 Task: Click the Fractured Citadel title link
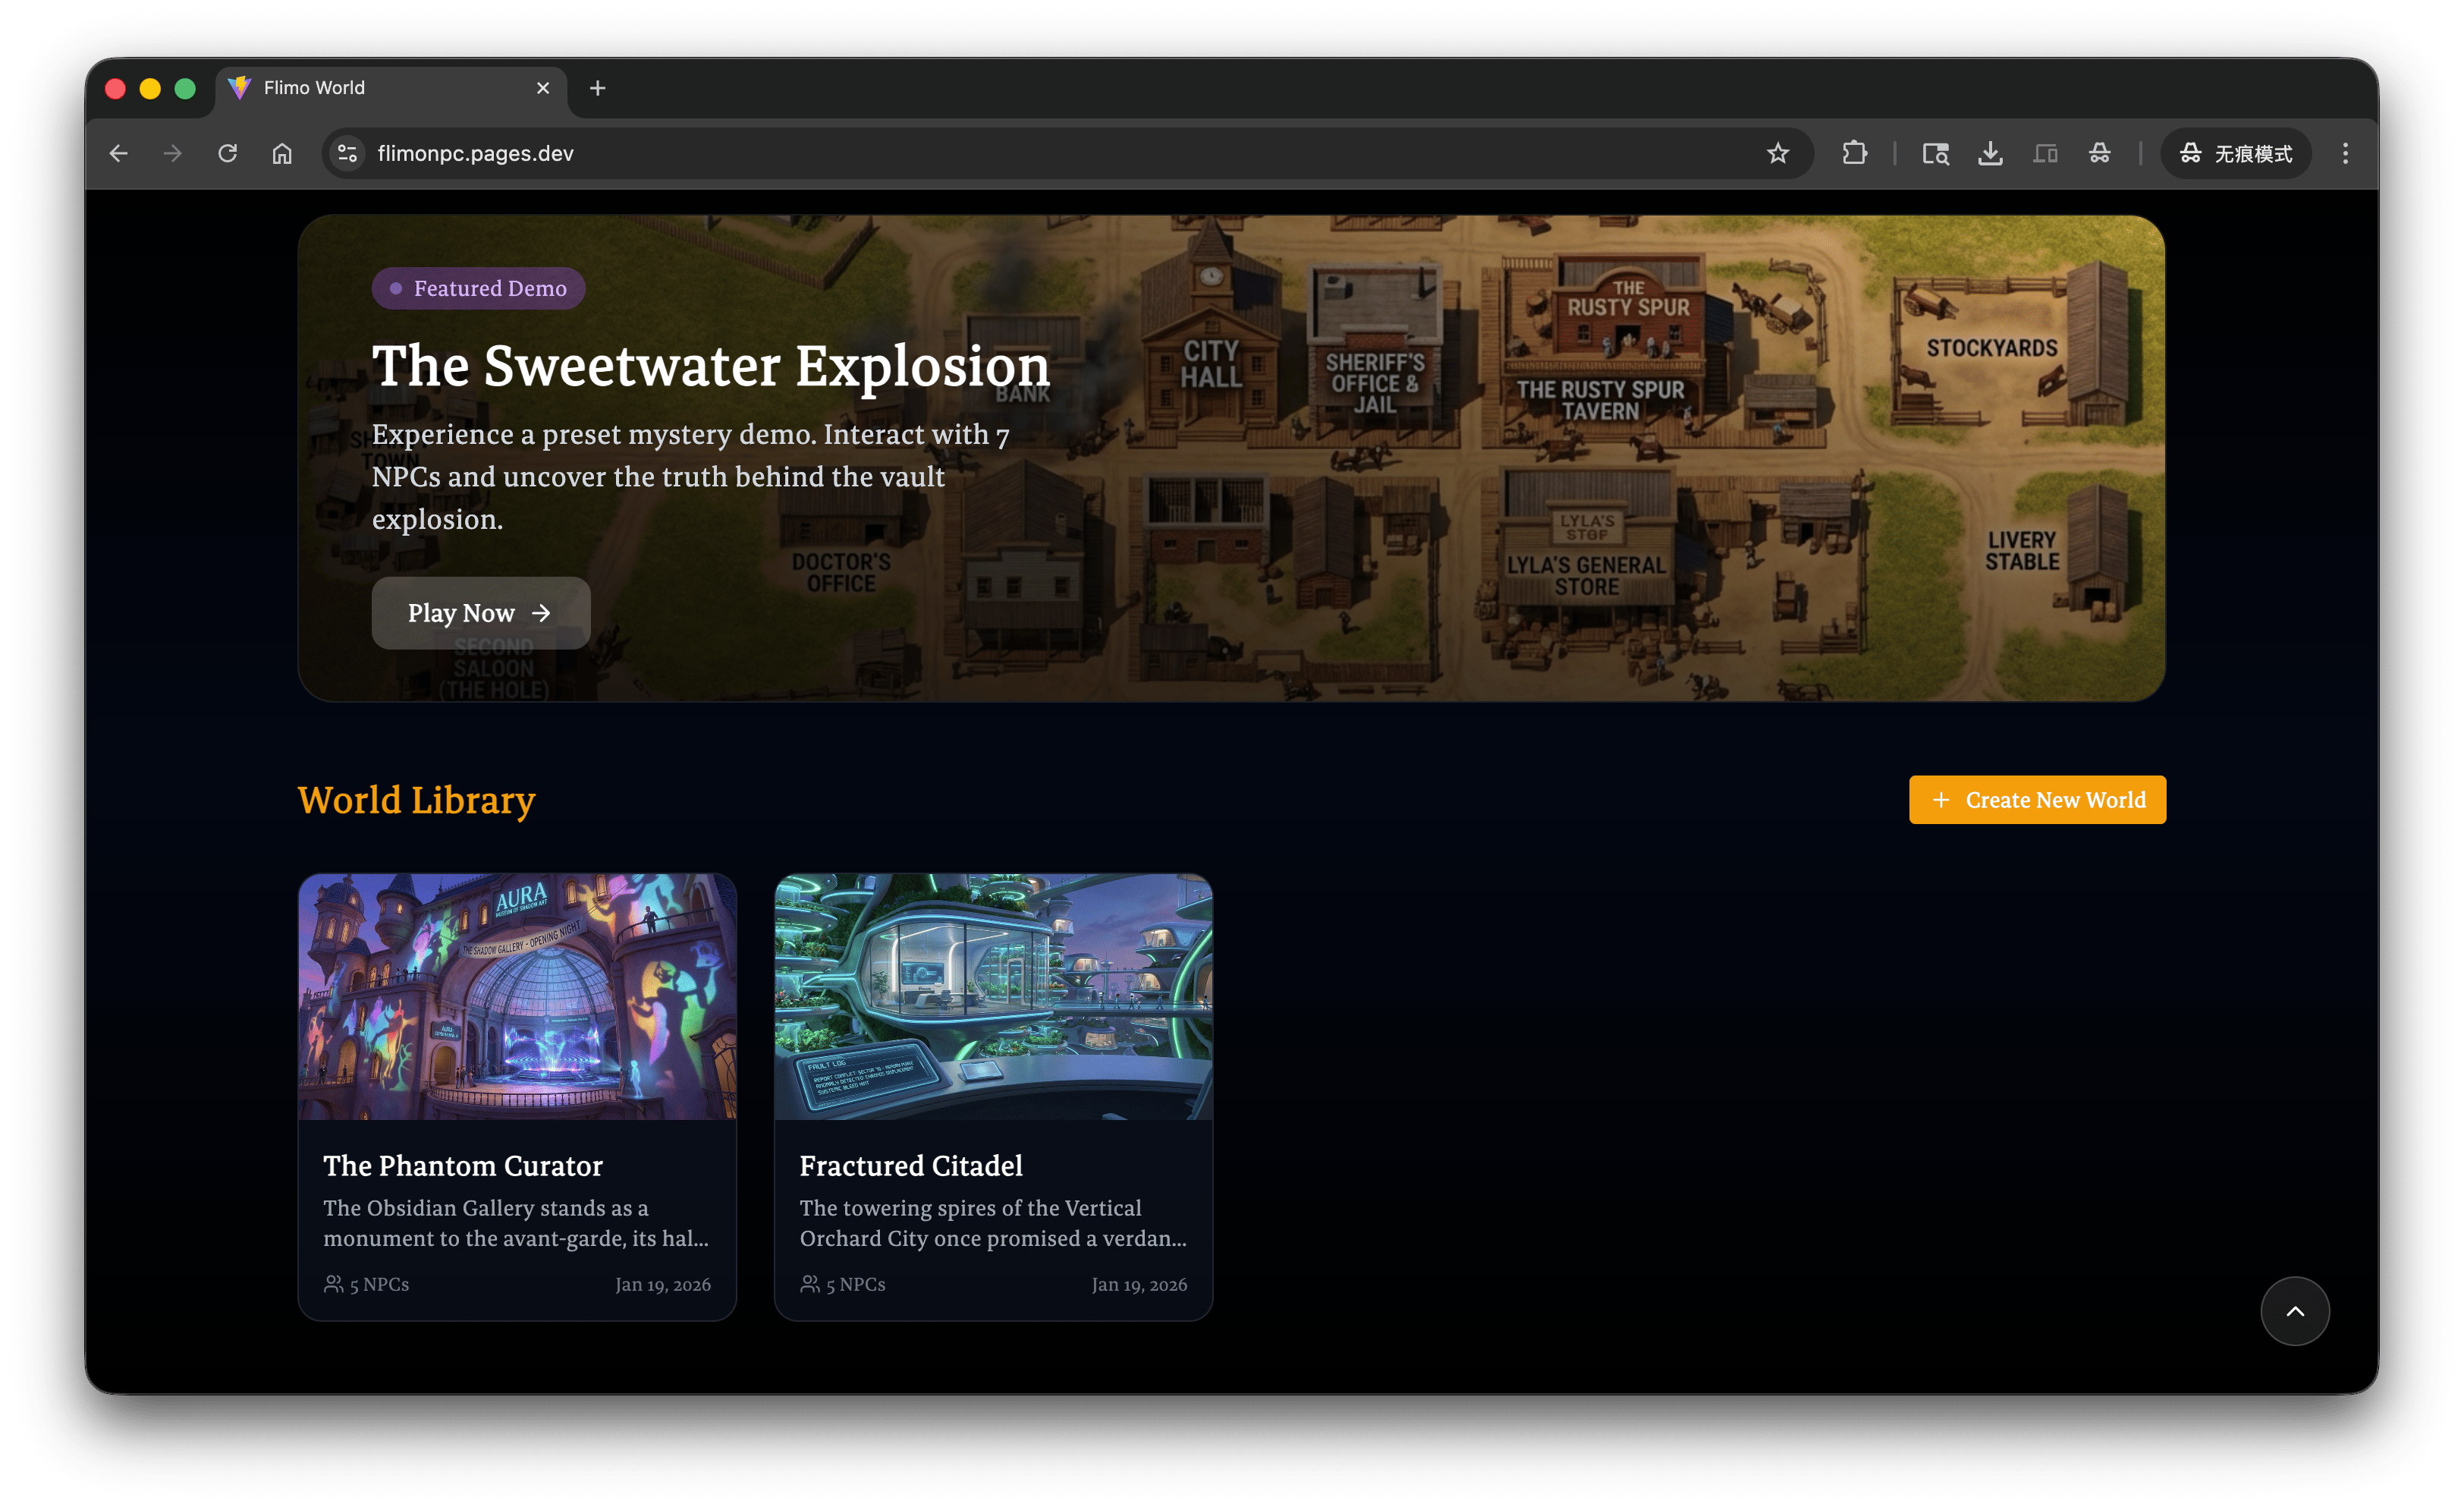(910, 1166)
